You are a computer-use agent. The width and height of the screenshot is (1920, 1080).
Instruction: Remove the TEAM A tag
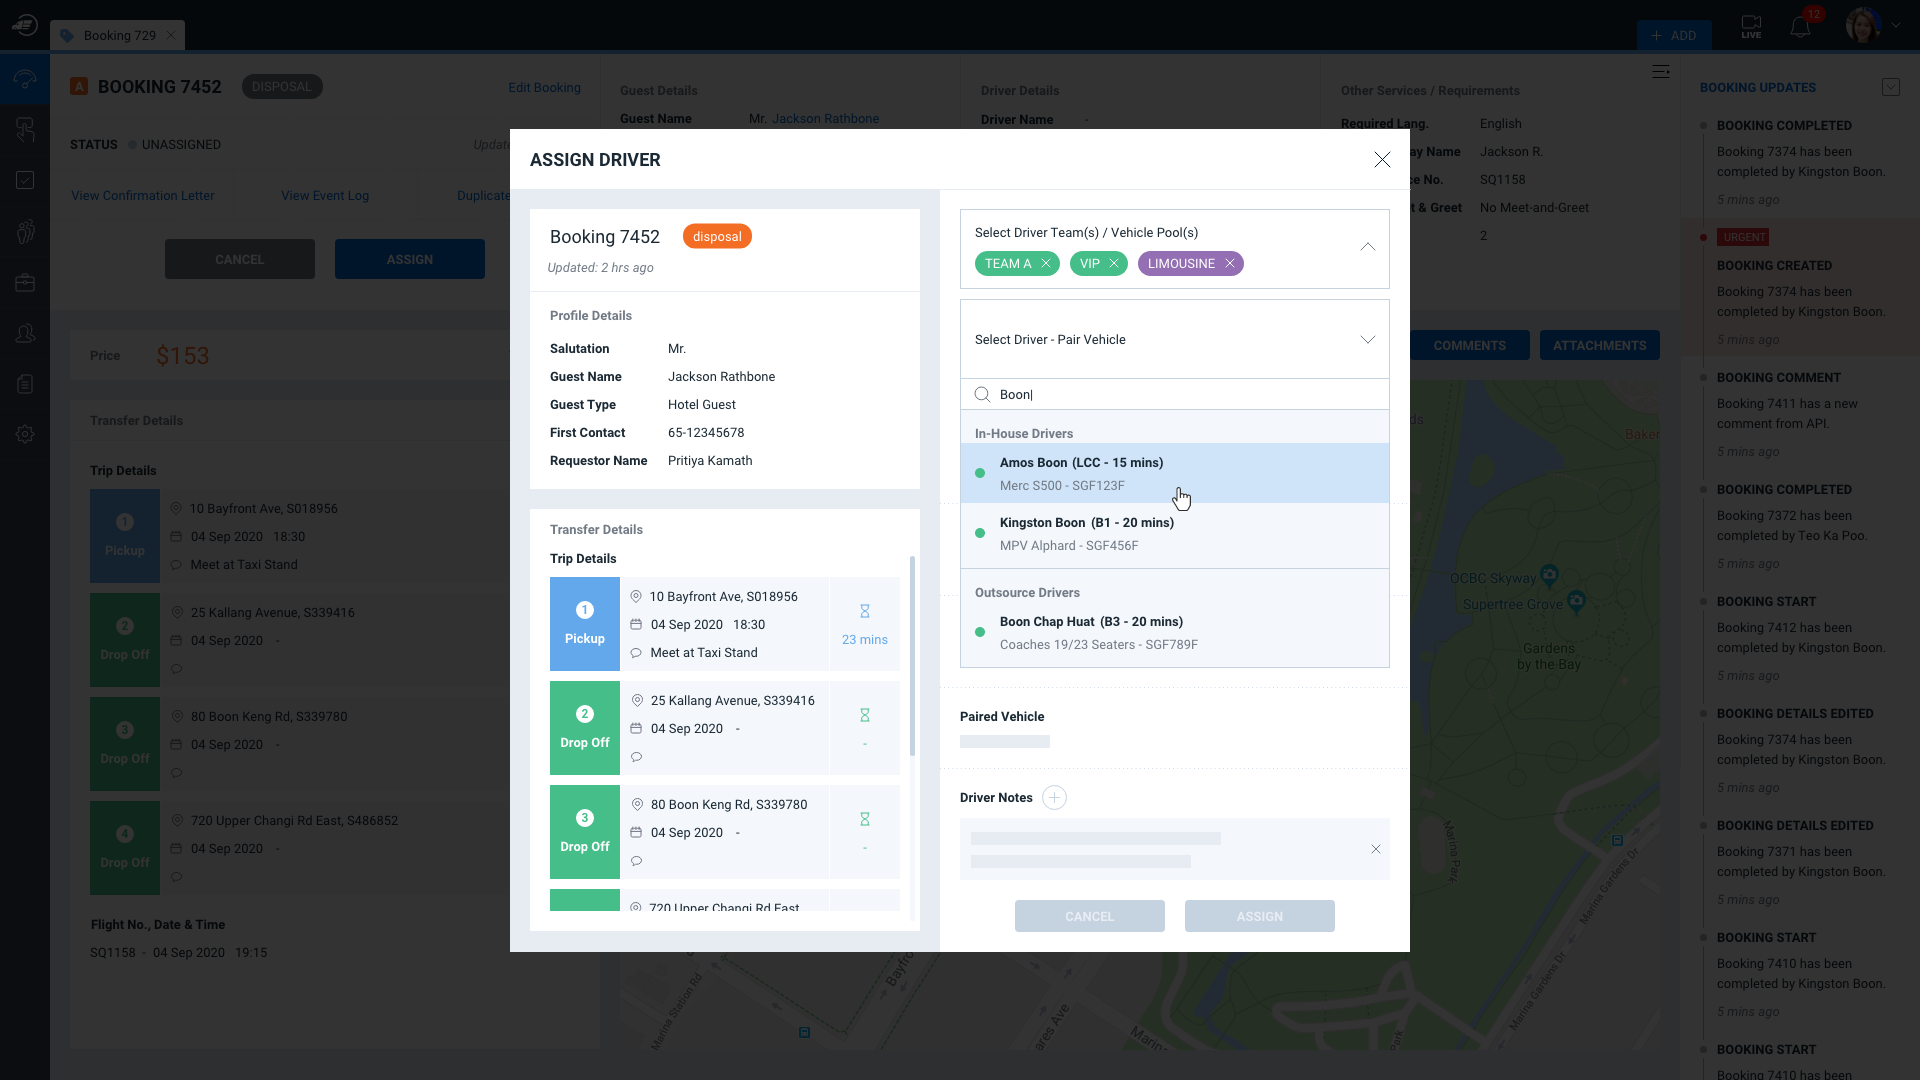coord(1046,264)
